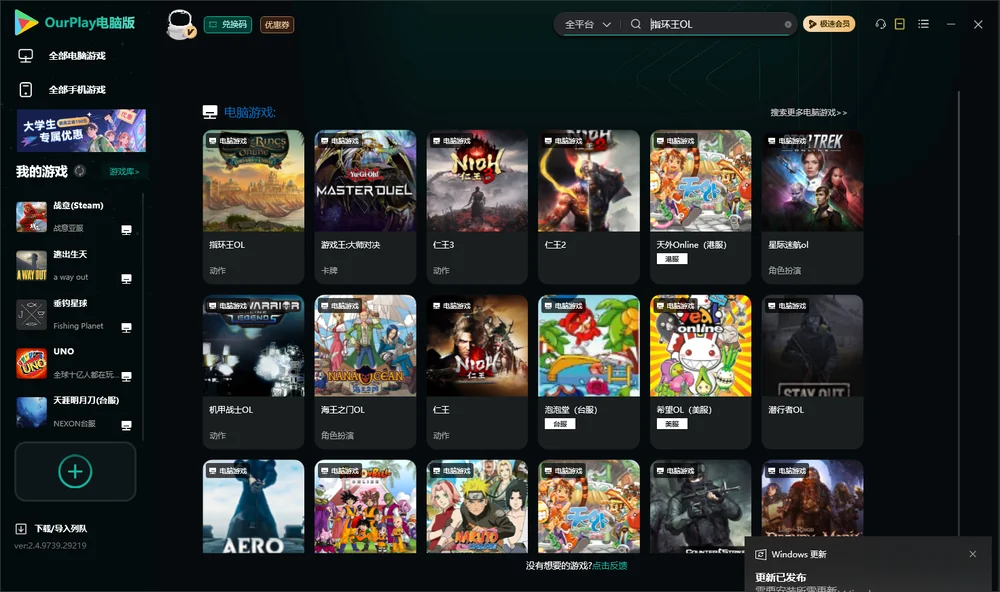Clear the search box text
Screen dimensions: 1000x592
pos(788,24)
